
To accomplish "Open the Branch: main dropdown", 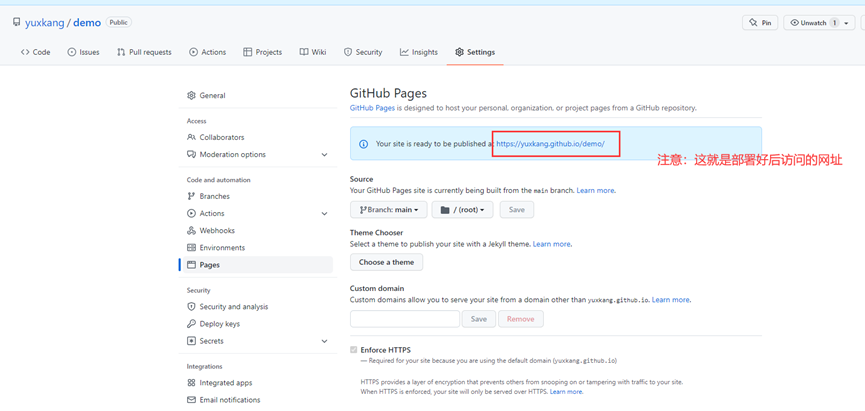I will point(388,210).
